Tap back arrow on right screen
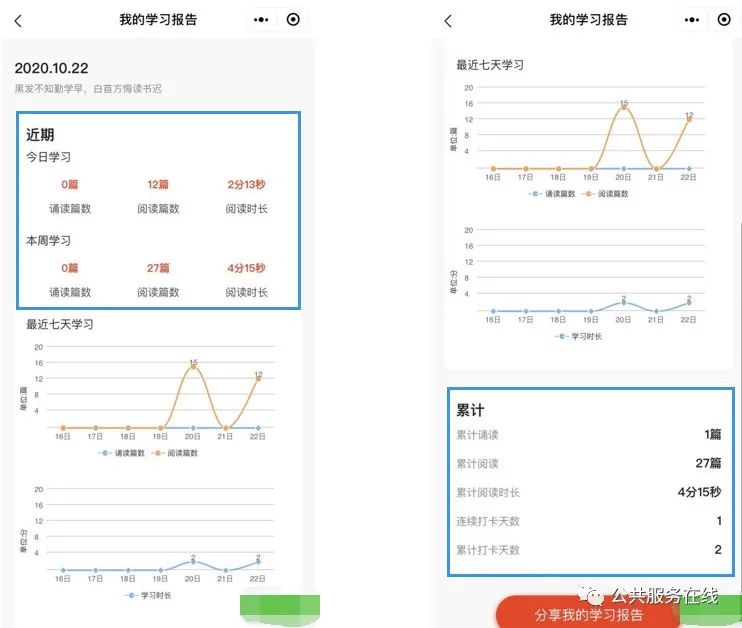 (x=448, y=20)
